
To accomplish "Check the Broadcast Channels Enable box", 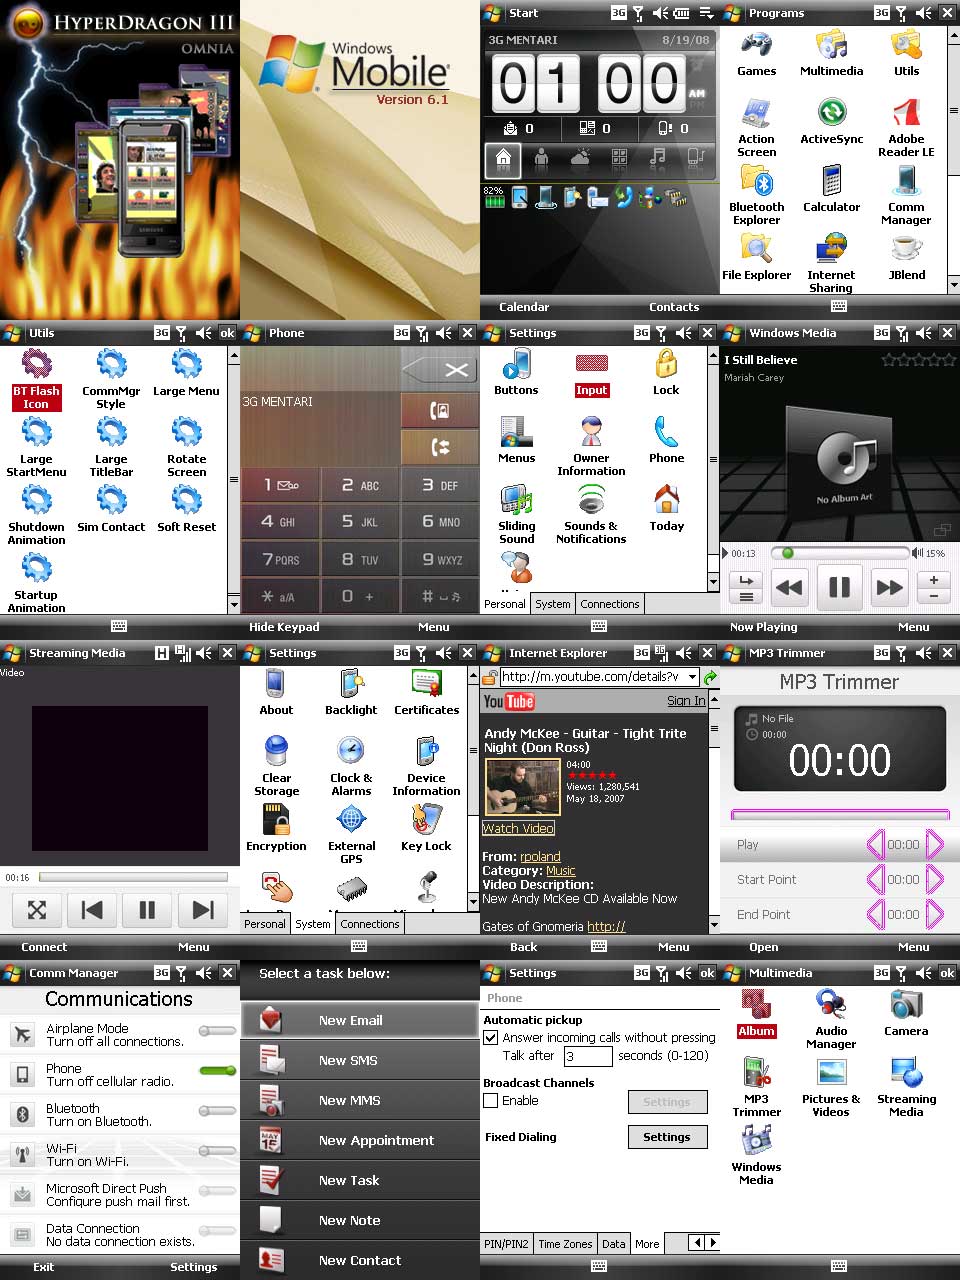I will 491,1101.
